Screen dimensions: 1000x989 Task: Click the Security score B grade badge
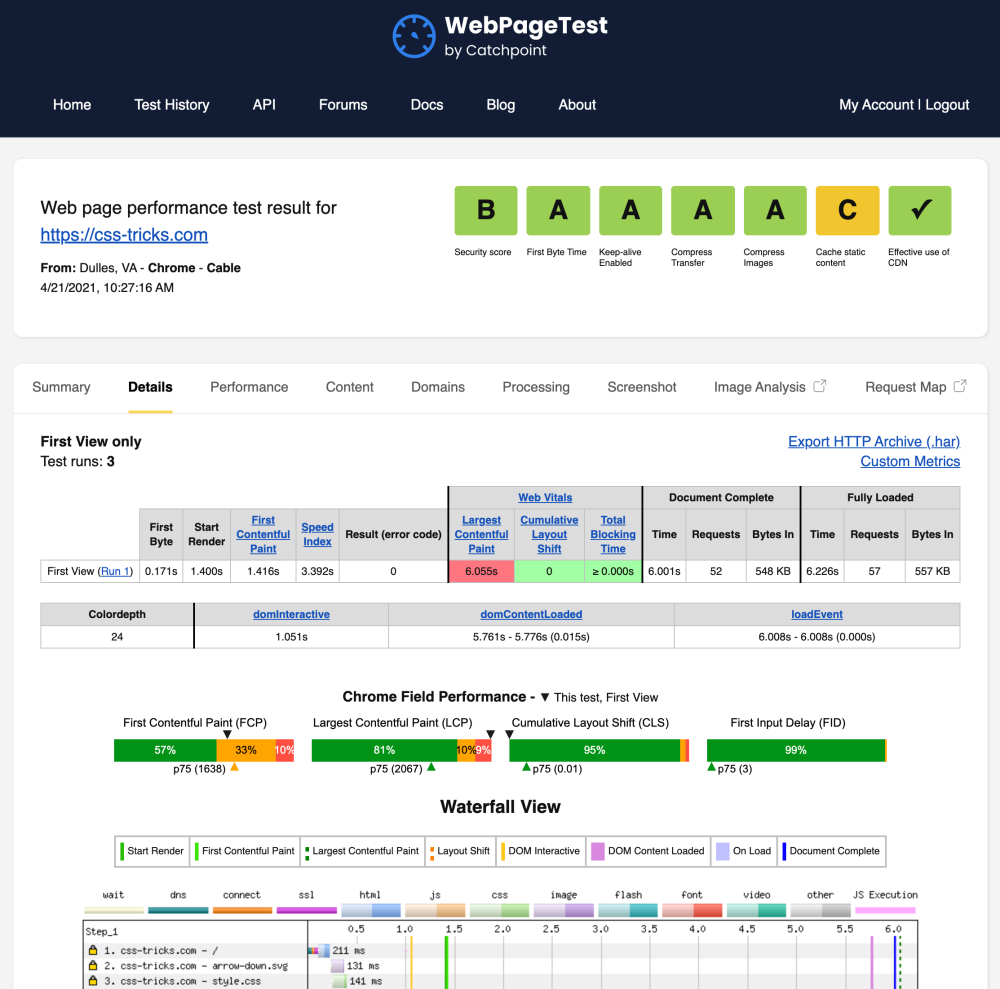coord(486,210)
